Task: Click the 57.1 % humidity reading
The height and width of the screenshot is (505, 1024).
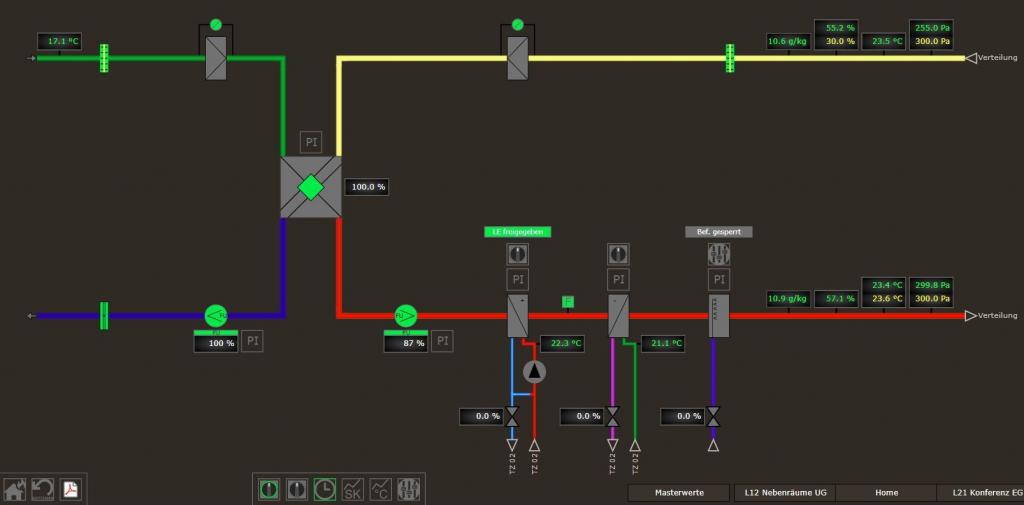Action: coord(836,299)
